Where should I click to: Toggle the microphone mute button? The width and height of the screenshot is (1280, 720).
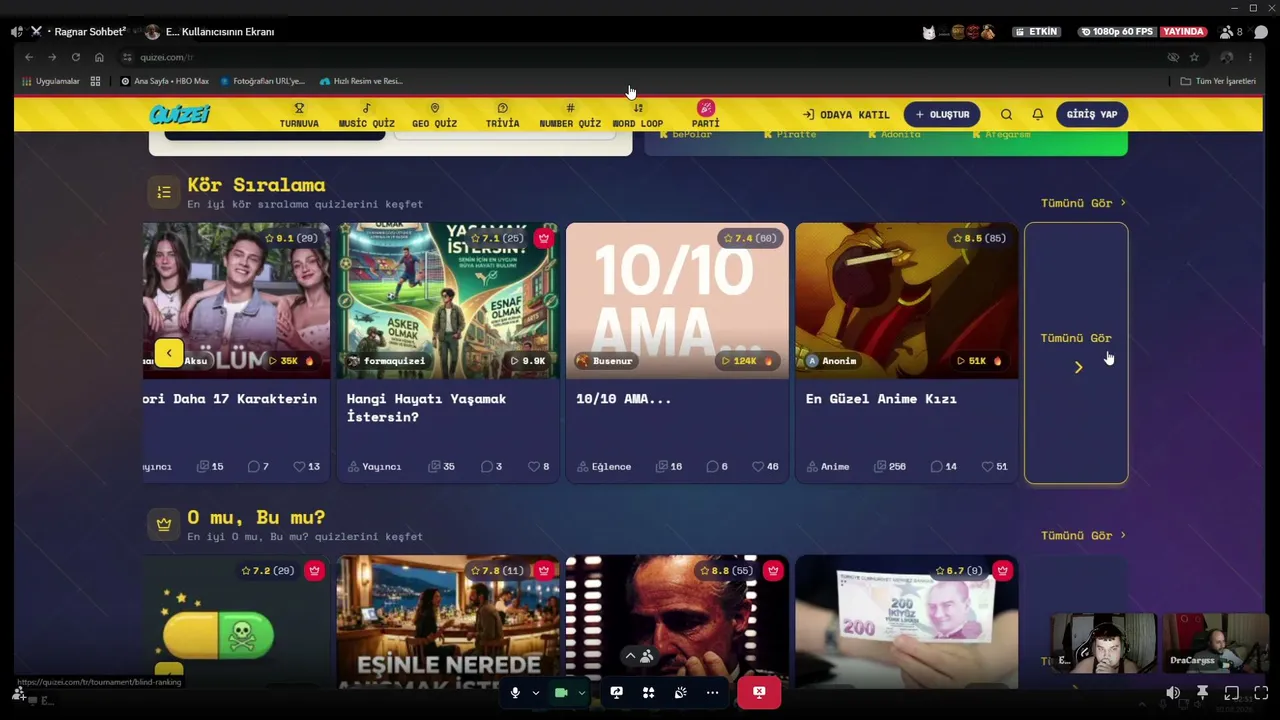pyautogui.click(x=515, y=692)
